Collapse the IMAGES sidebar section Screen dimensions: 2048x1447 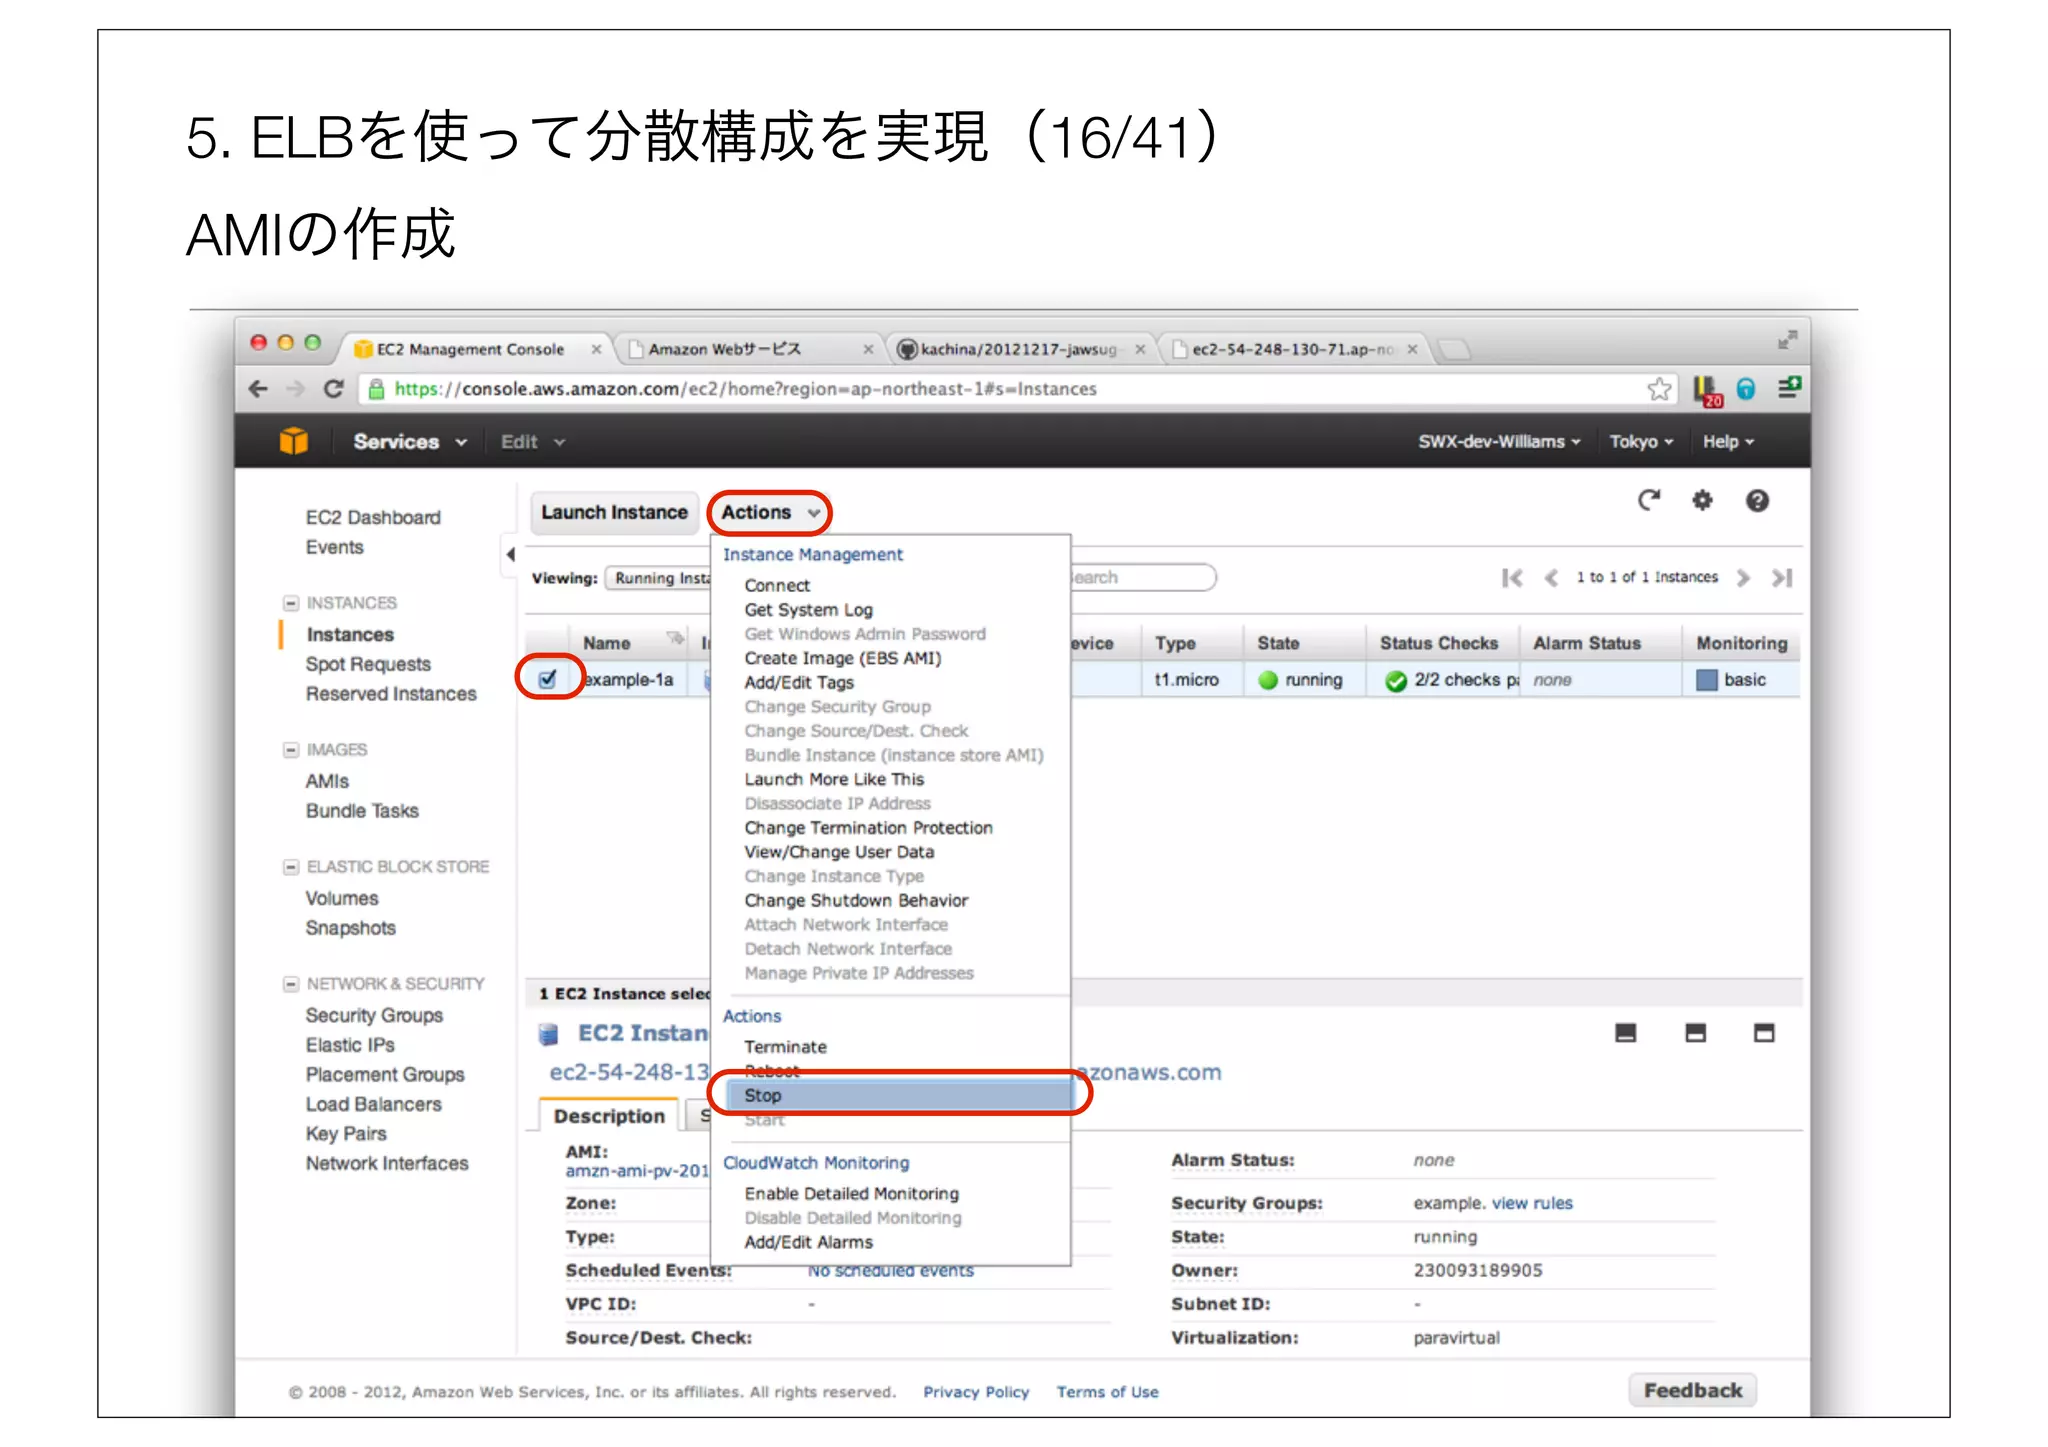coord(291,750)
